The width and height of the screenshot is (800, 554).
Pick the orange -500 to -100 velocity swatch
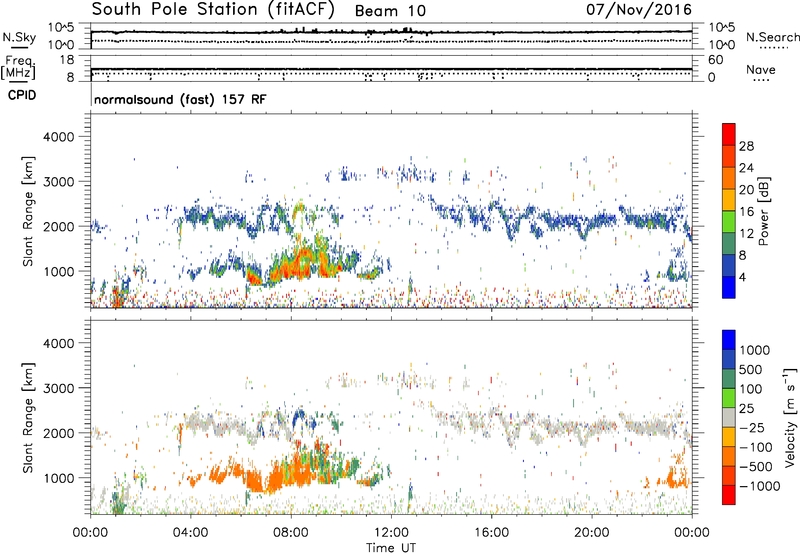tap(729, 457)
